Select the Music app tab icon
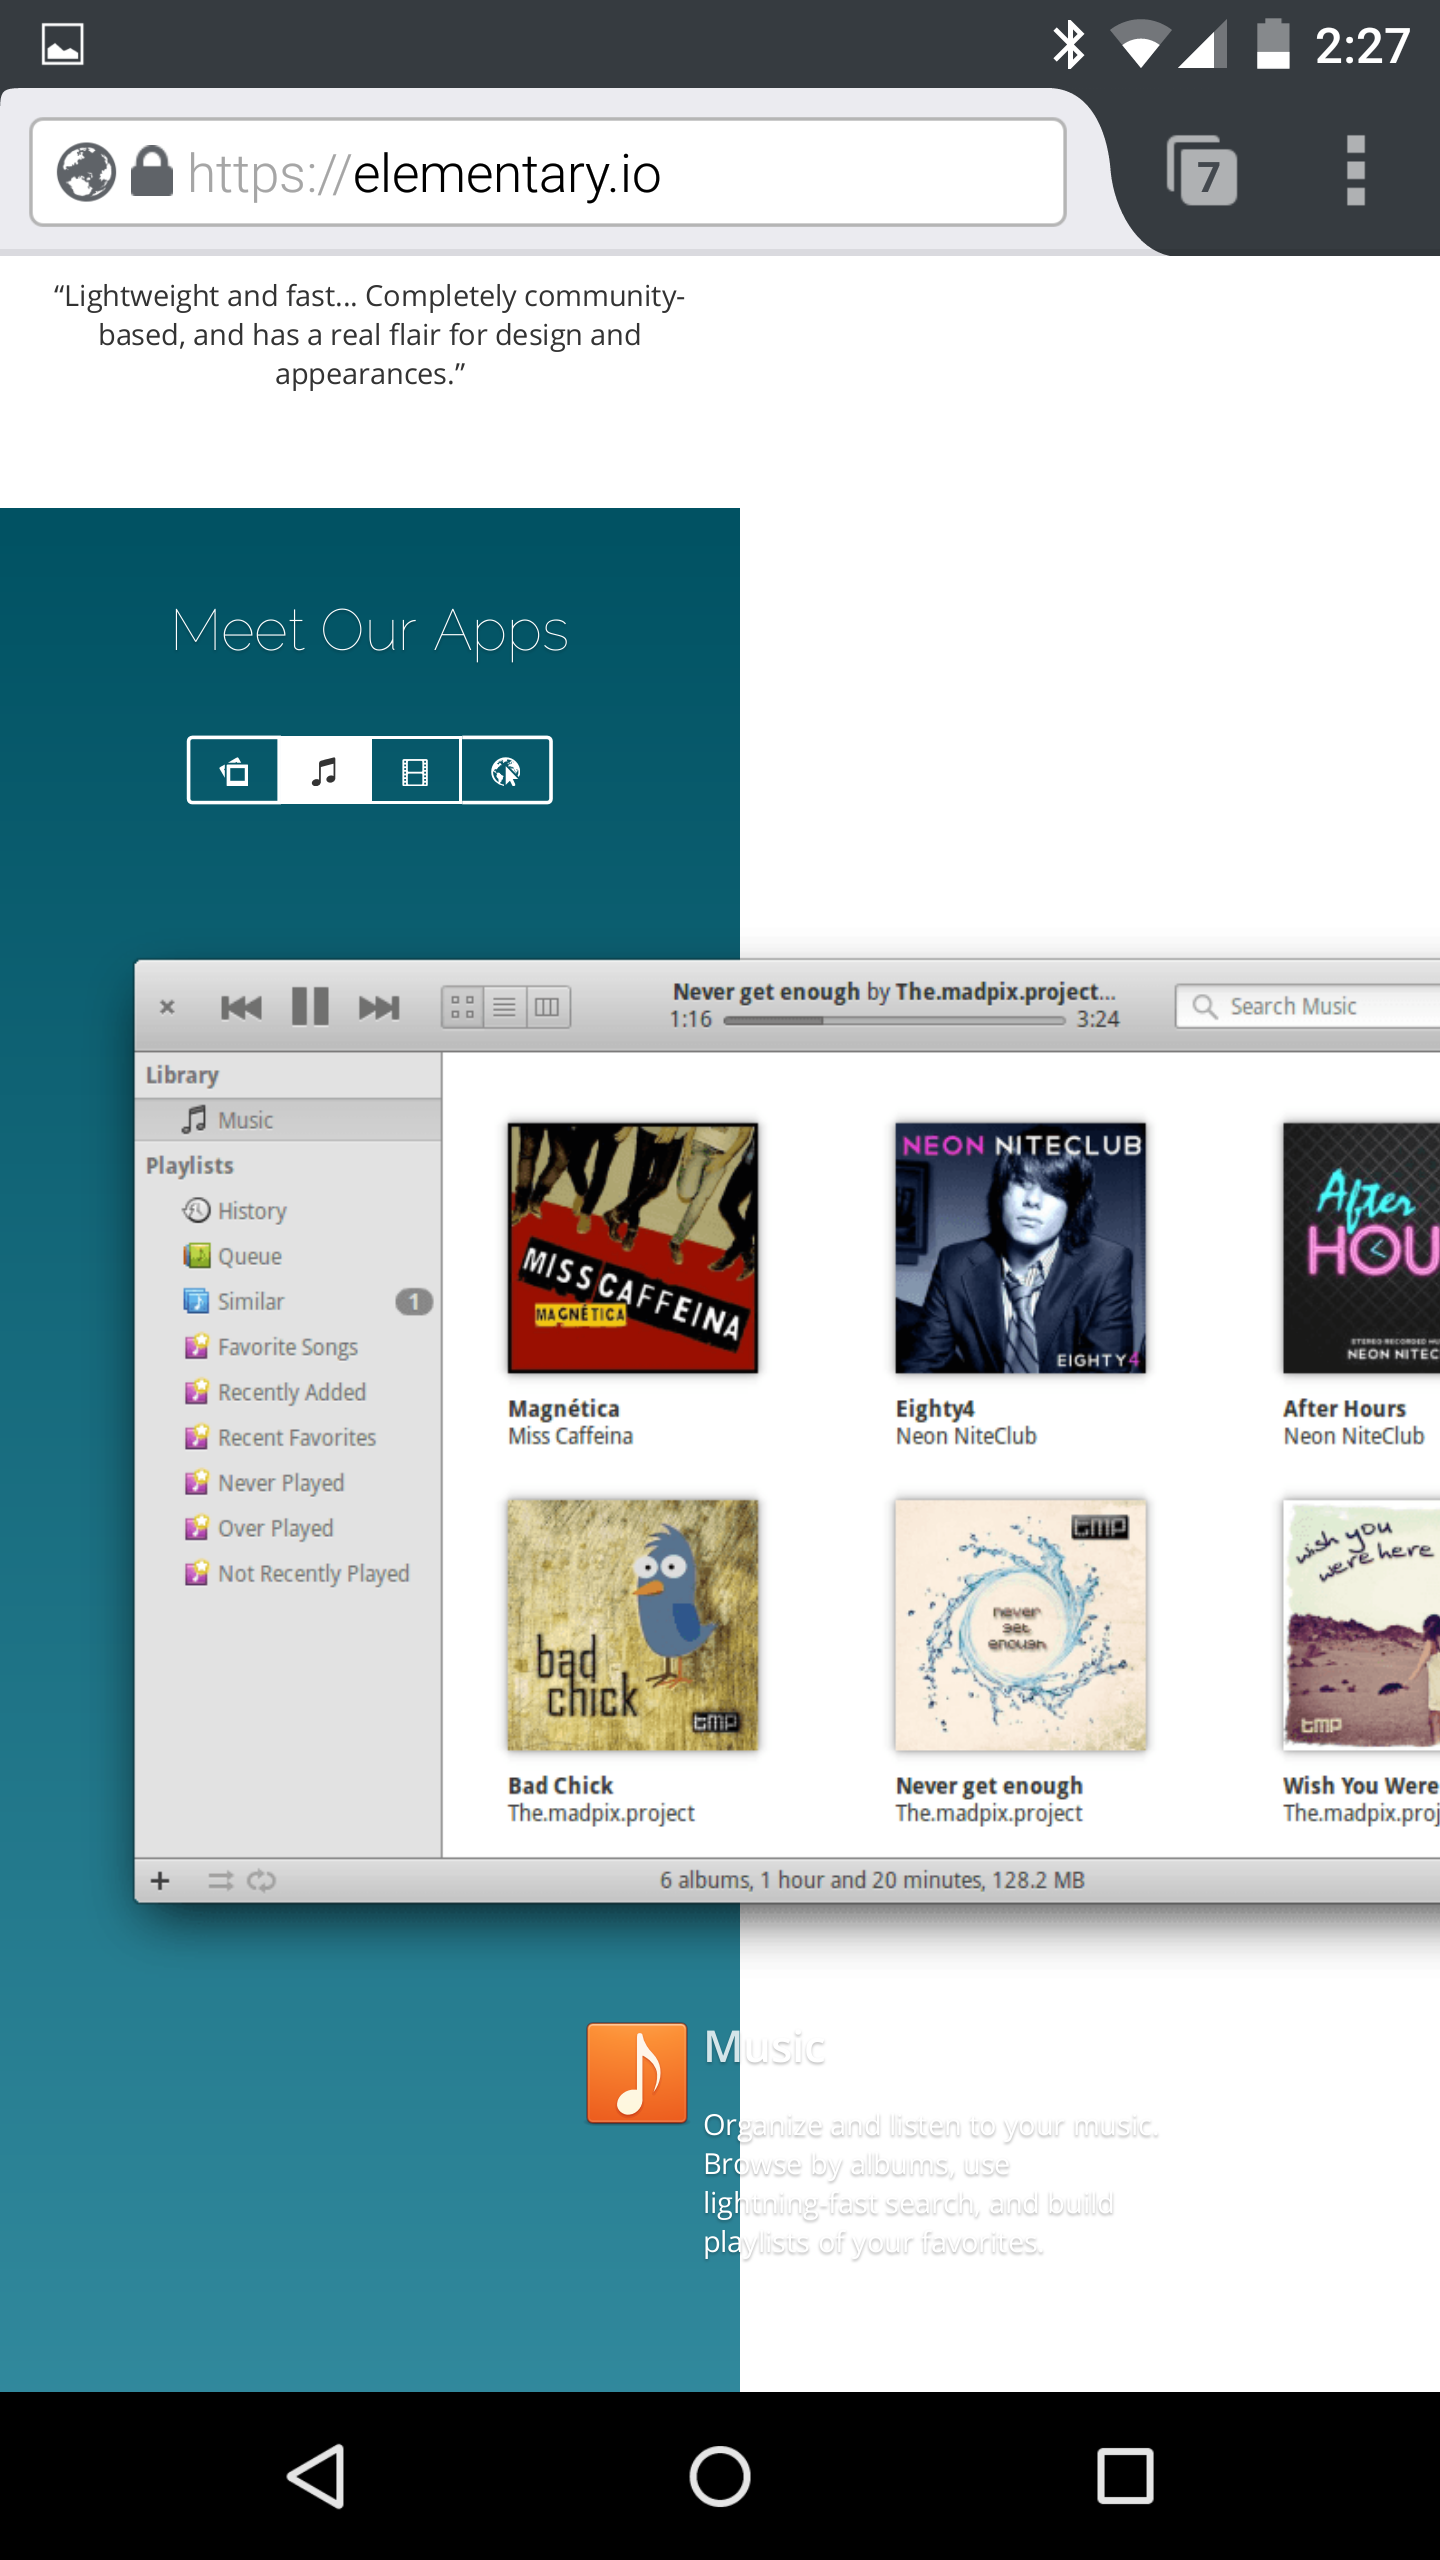The width and height of the screenshot is (1440, 2560). [324, 771]
